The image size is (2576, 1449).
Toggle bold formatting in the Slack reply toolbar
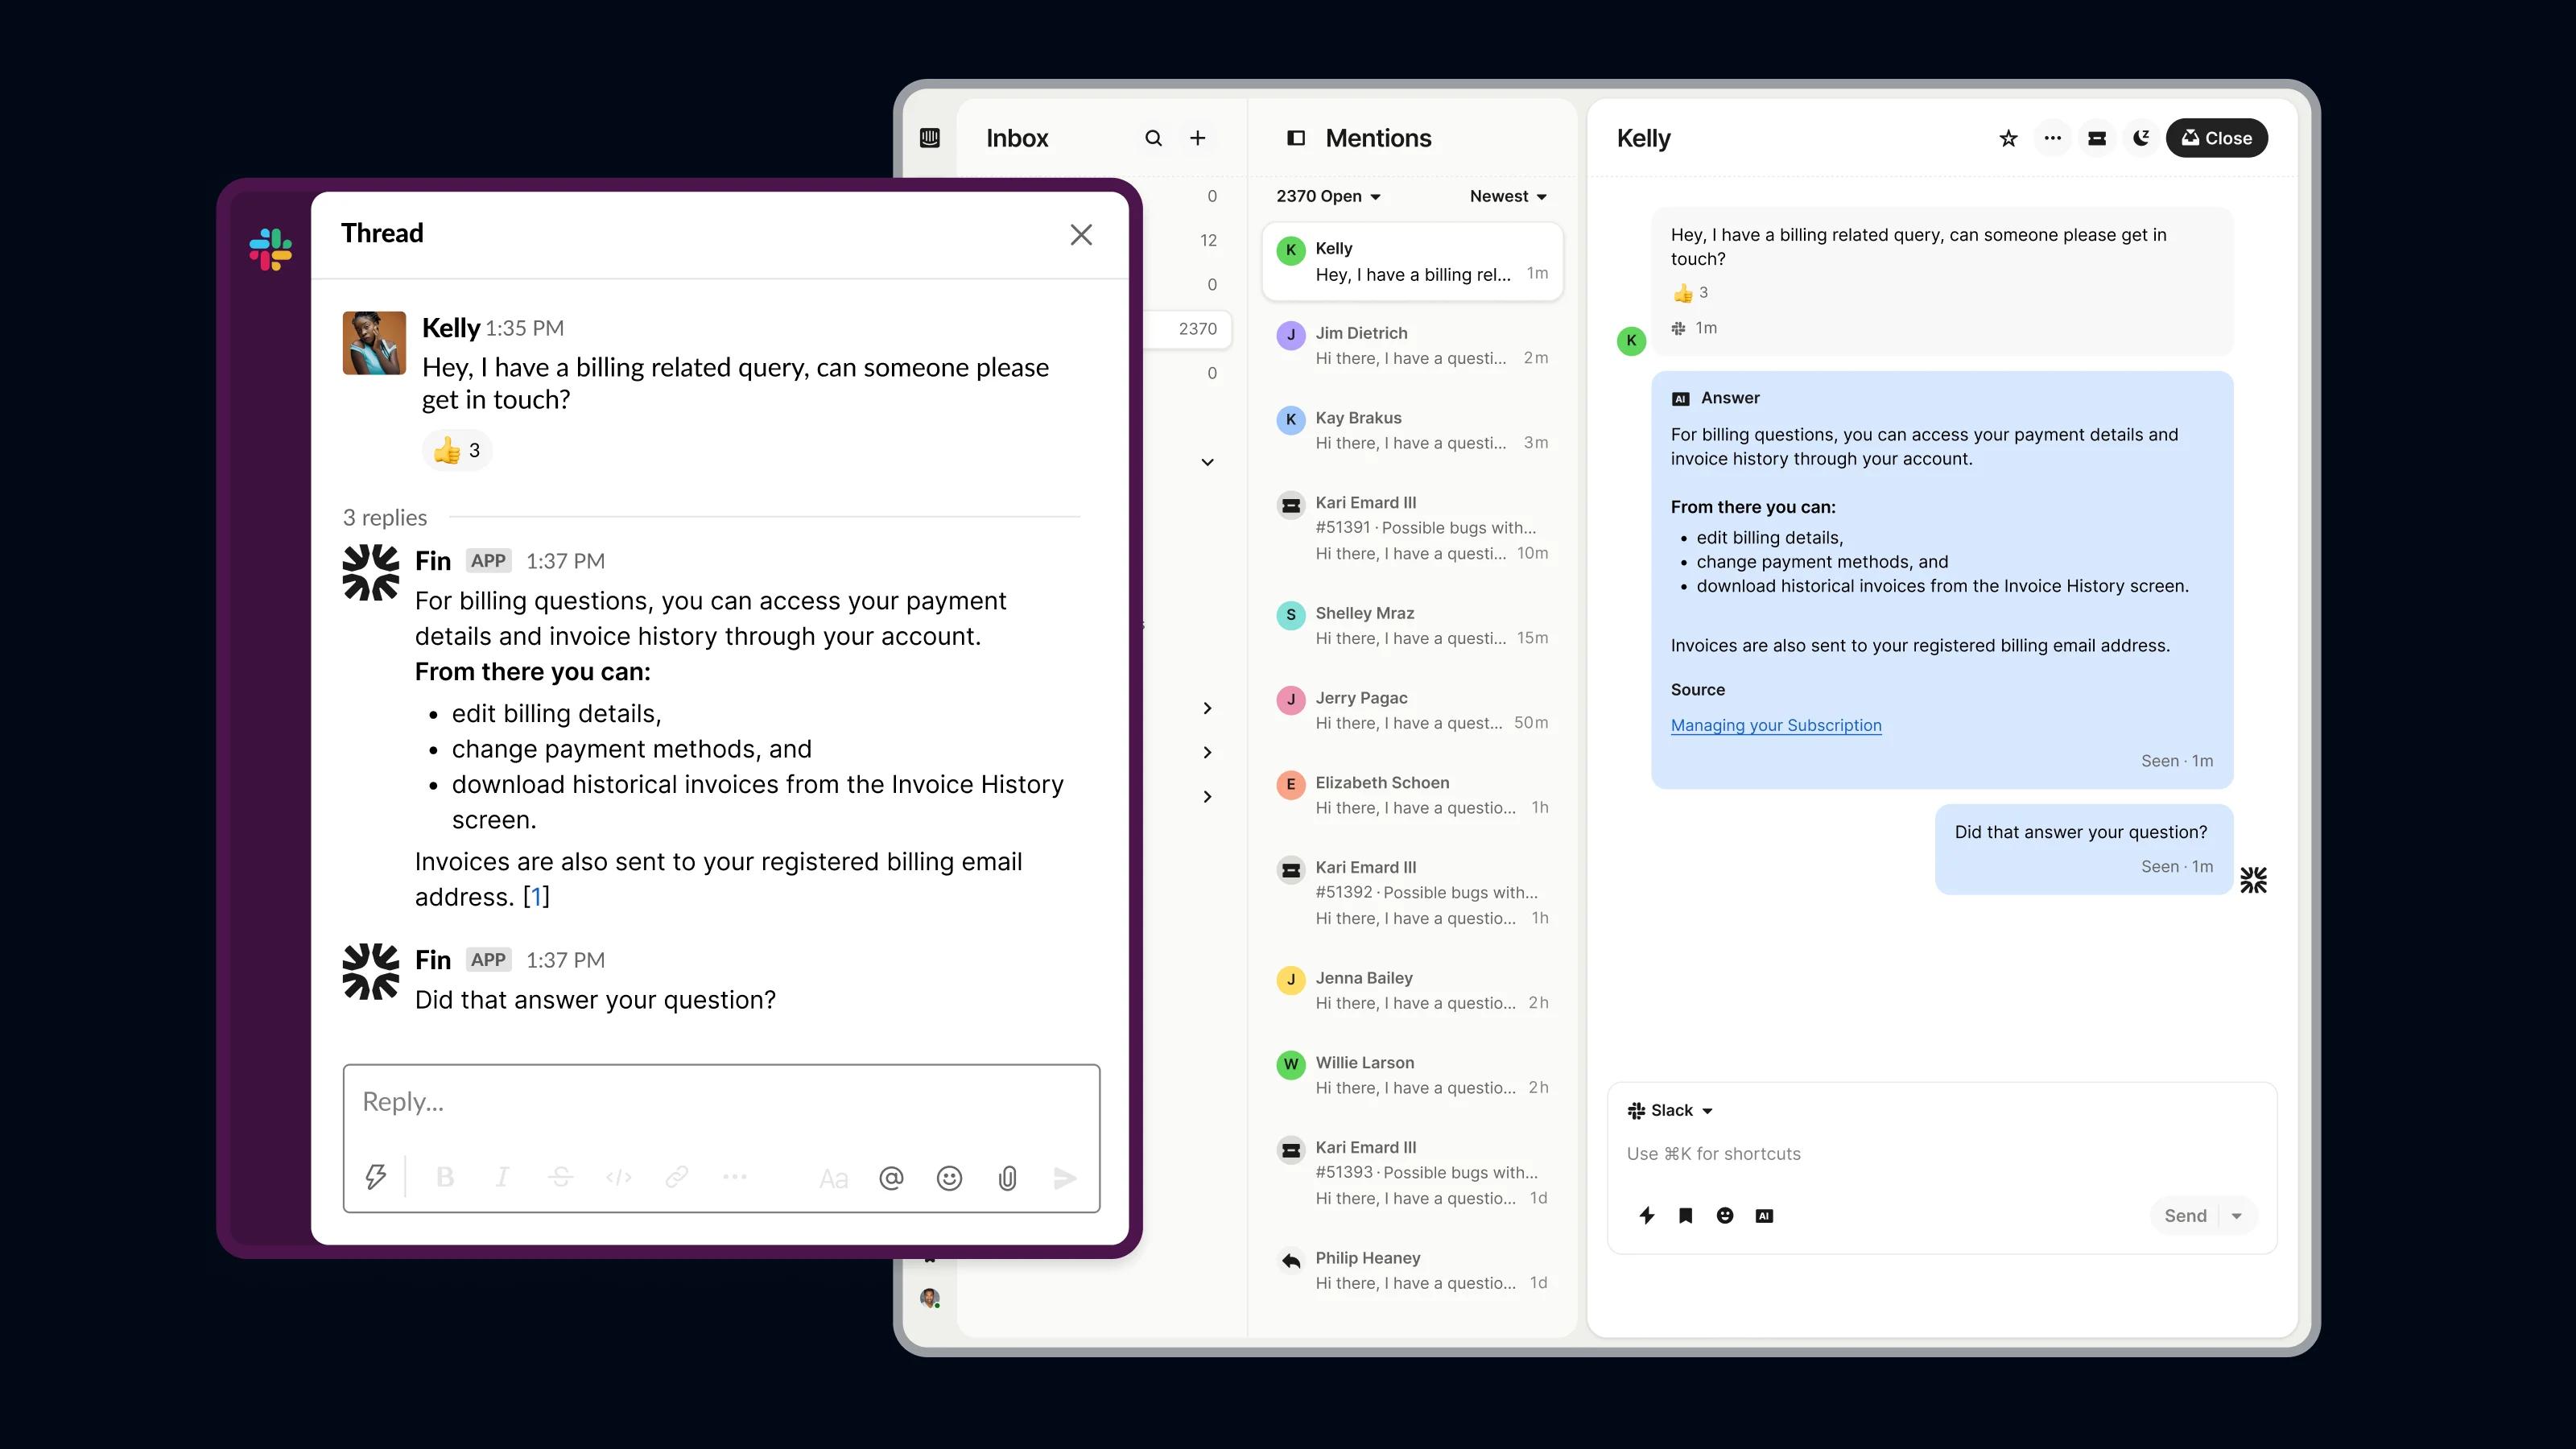click(x=446, y=1176)
